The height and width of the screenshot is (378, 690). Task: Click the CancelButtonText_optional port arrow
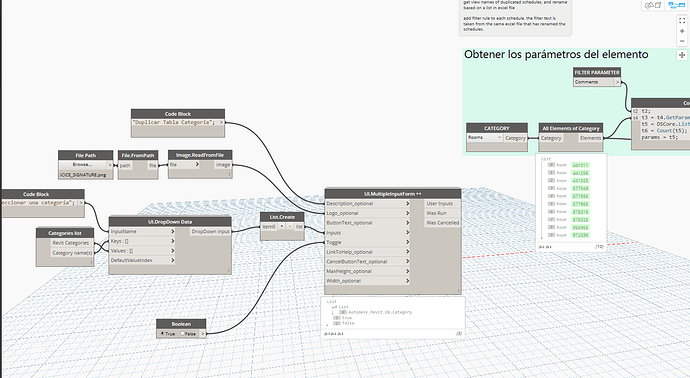pos(407,262)
